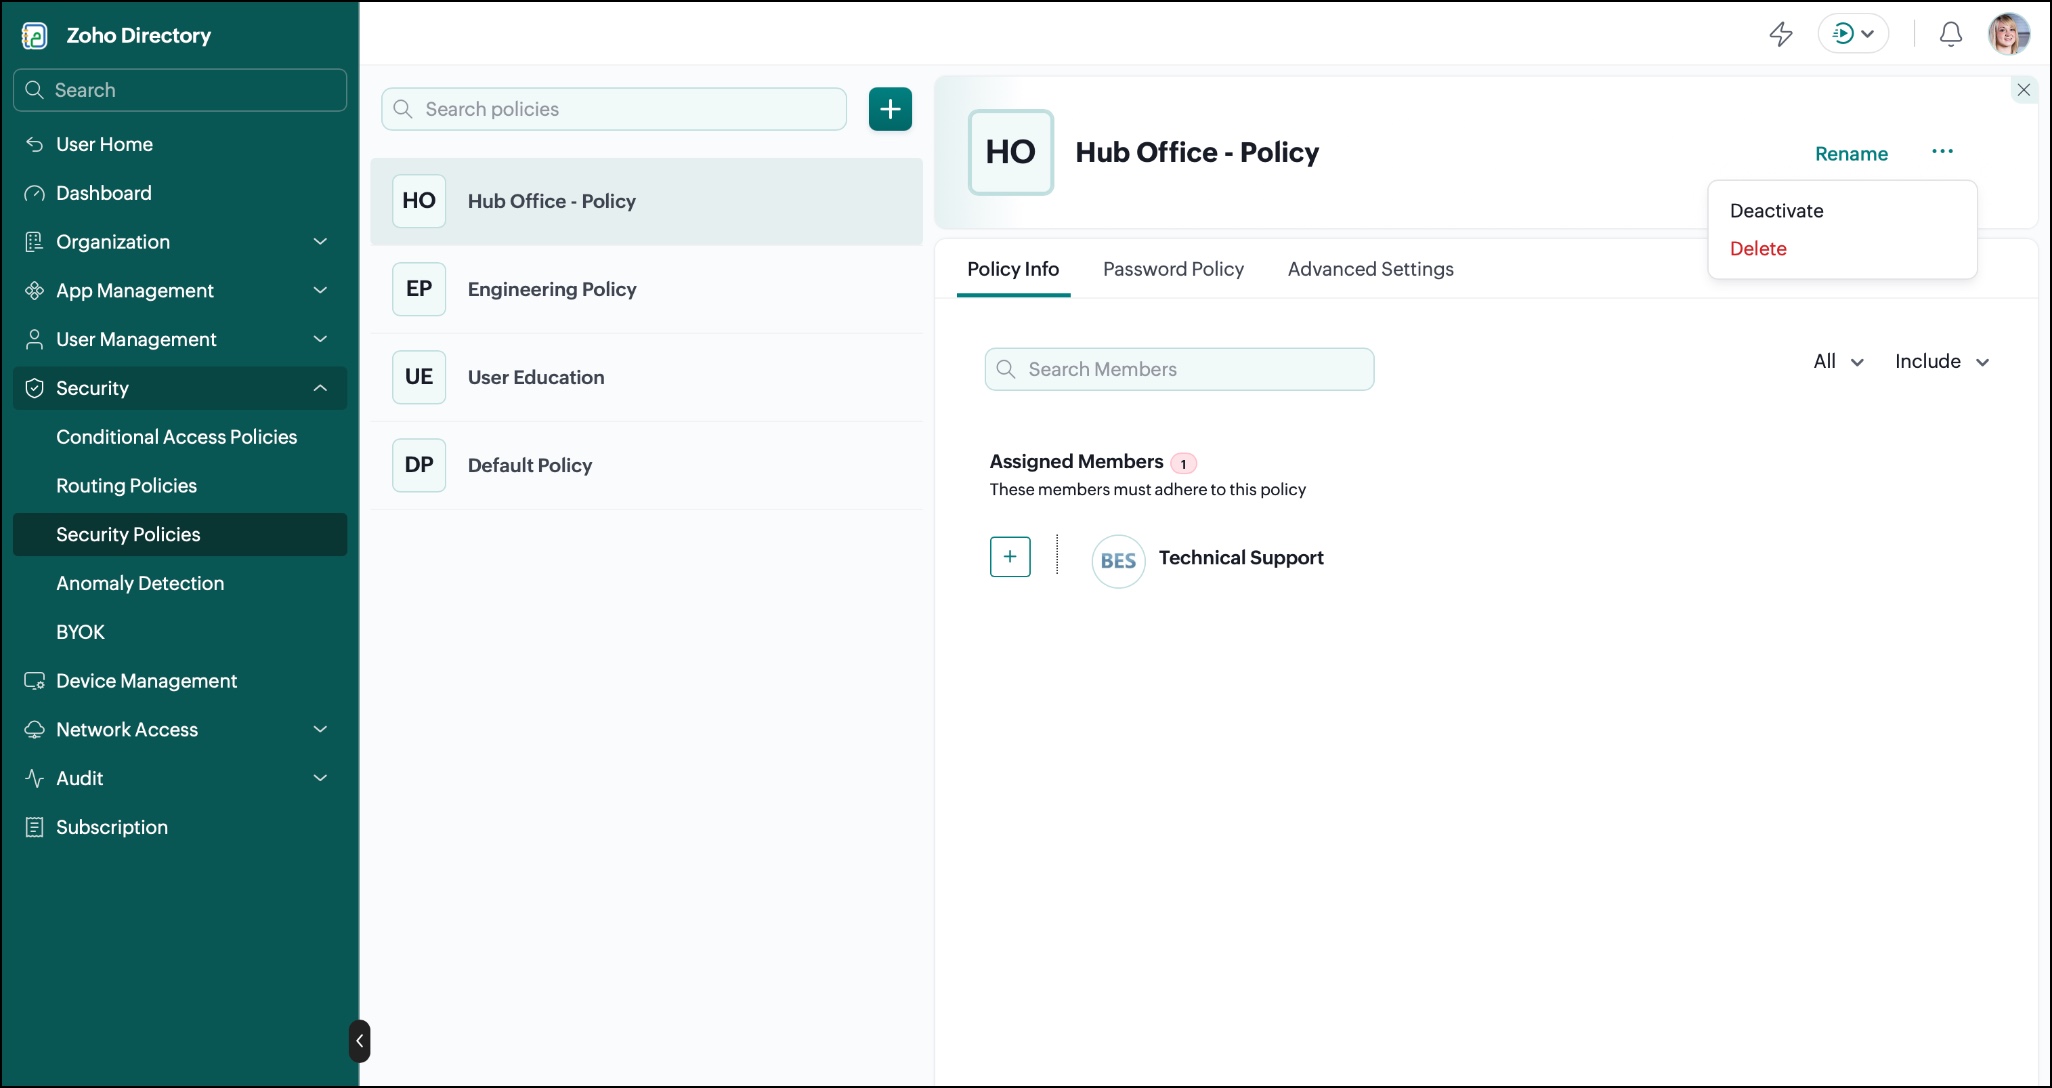Image resolution: width=2052 pixels, height=1088 pixels.
Task: Click the green plus add policy button
Action: [x=890, y=109]
